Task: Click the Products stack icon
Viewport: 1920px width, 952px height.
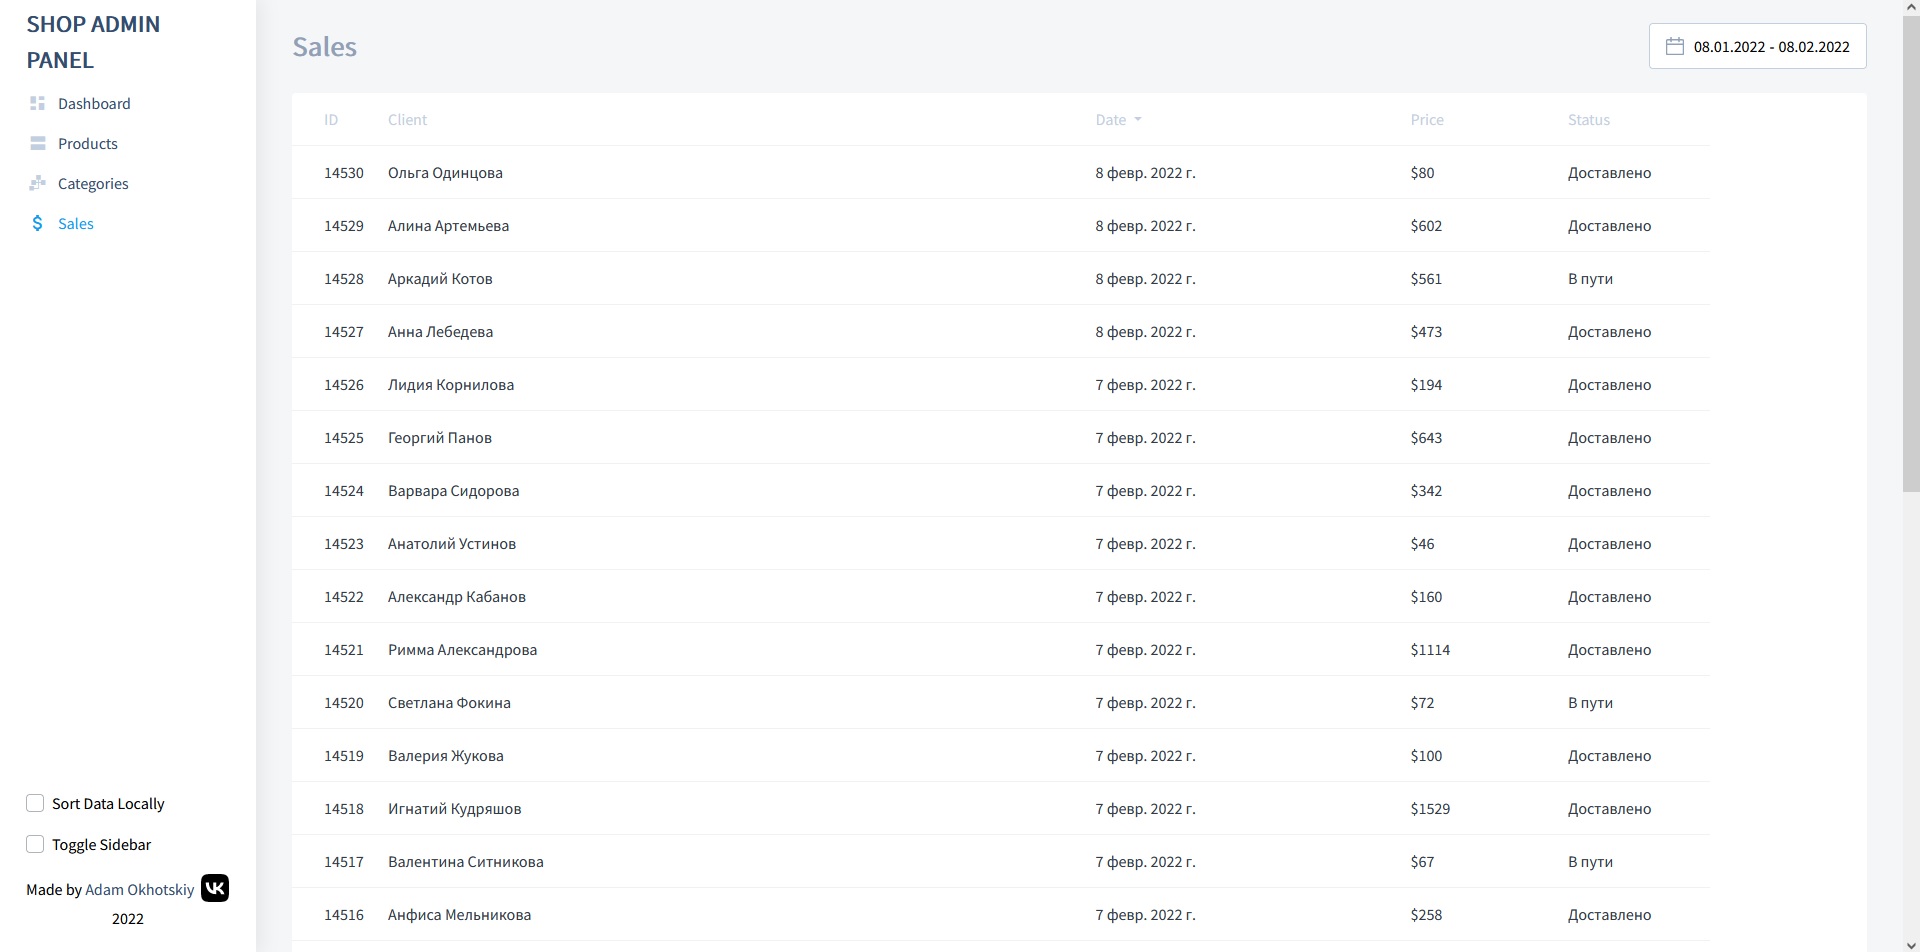Action: click(x=38, y=143)
